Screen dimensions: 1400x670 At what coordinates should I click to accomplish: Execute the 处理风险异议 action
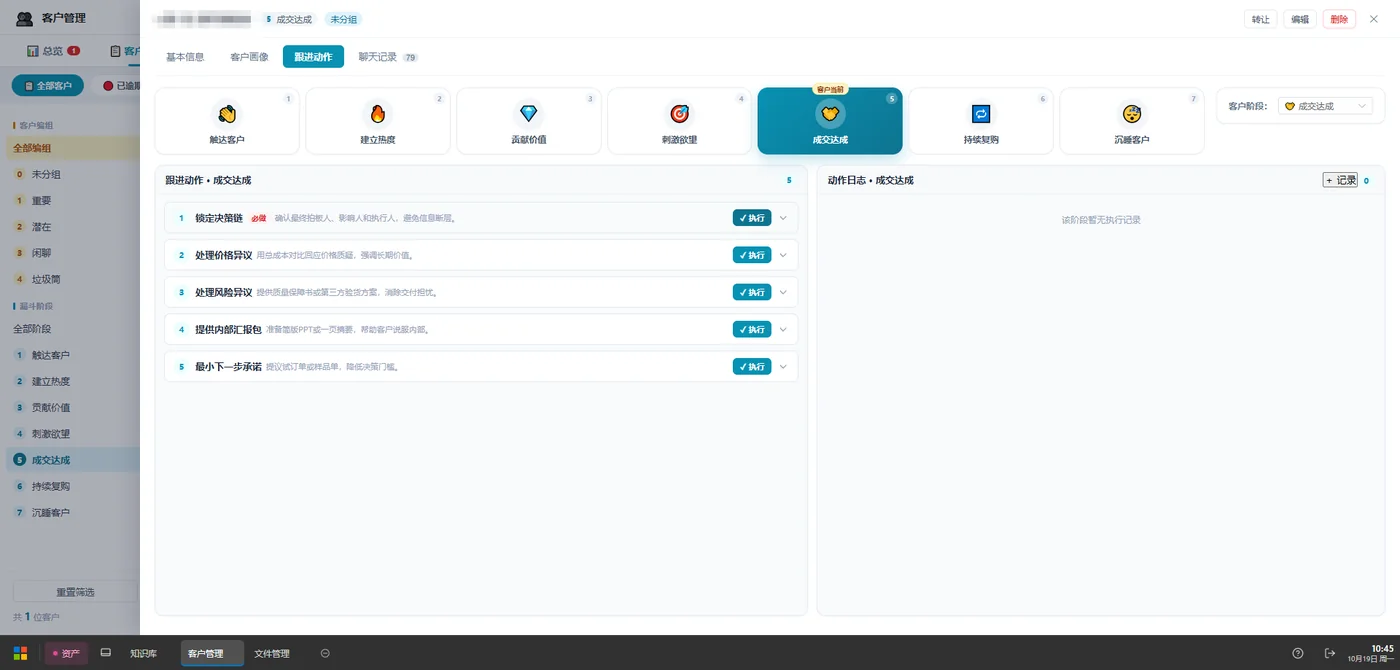pos(752,292)
